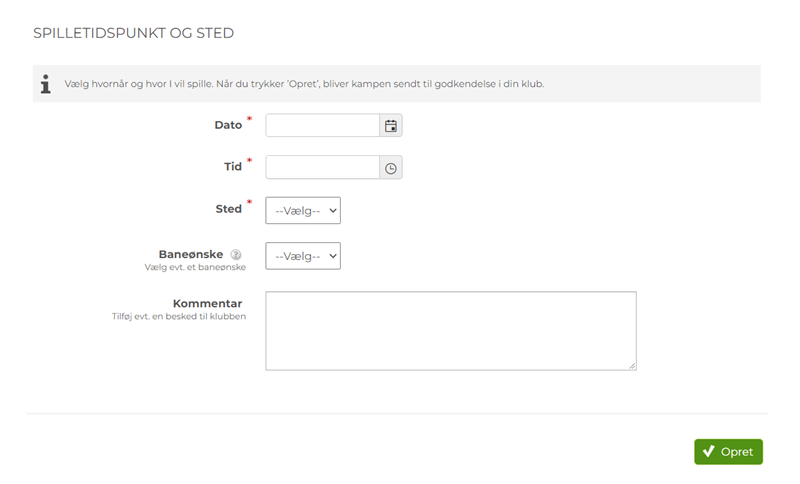Viewport: 800px width, 484px height.
Task: Expand the Sted dropdown
Action: 303,211
